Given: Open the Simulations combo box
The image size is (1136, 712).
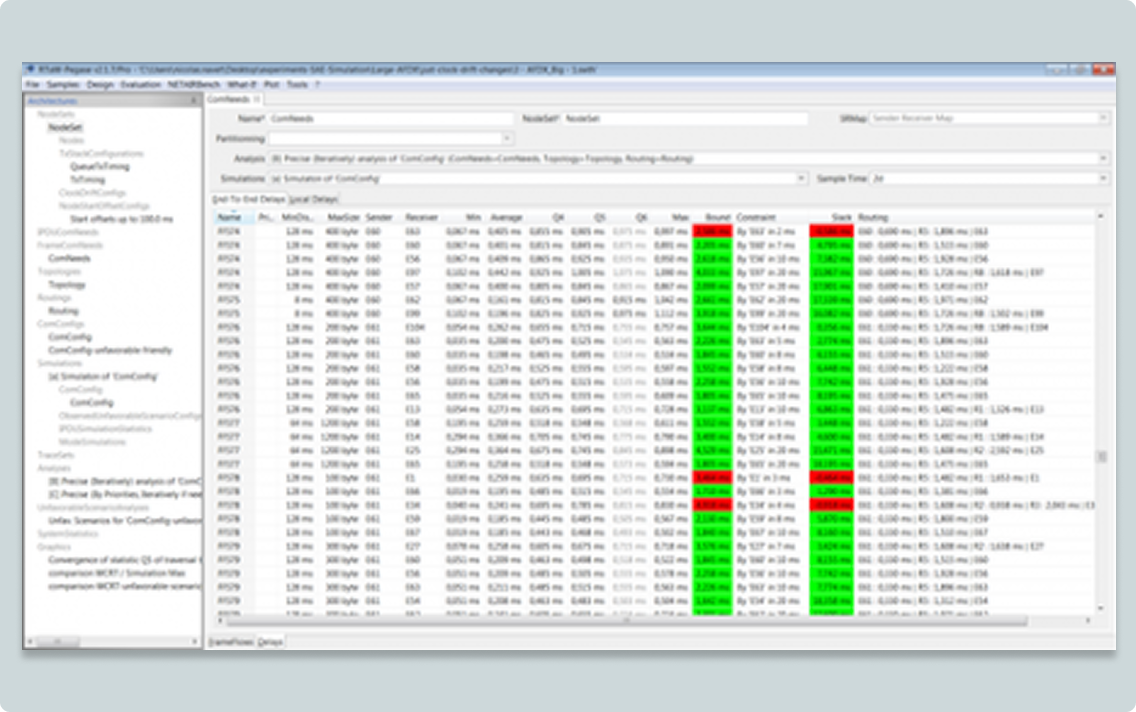Looking at the screenshot, I should click(x=802, y=178).
